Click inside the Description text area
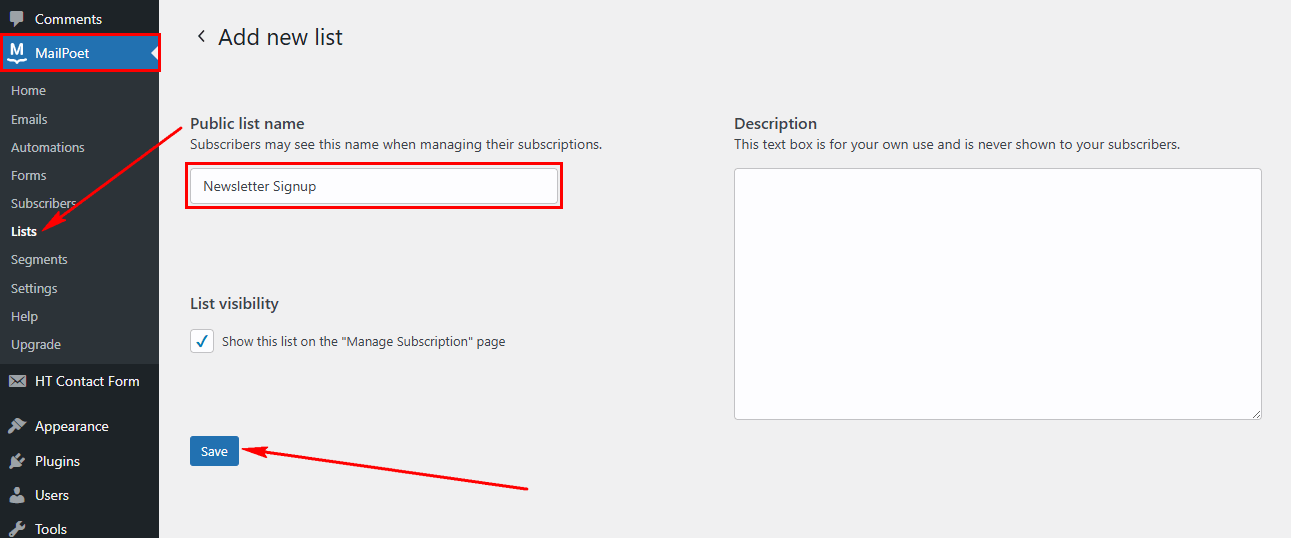 coord(997,293)
